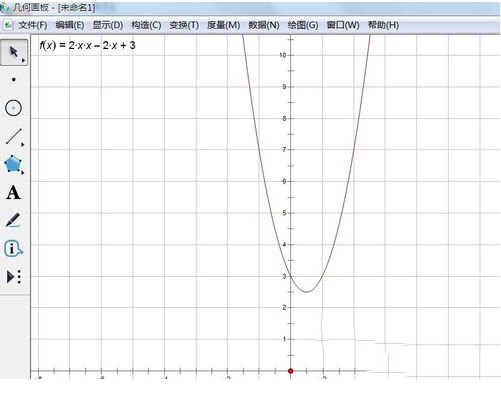Image resolution: width=501 pixels, height=398 pixels.
Task: Select the Point tool
Action: [x=14, y=80]
